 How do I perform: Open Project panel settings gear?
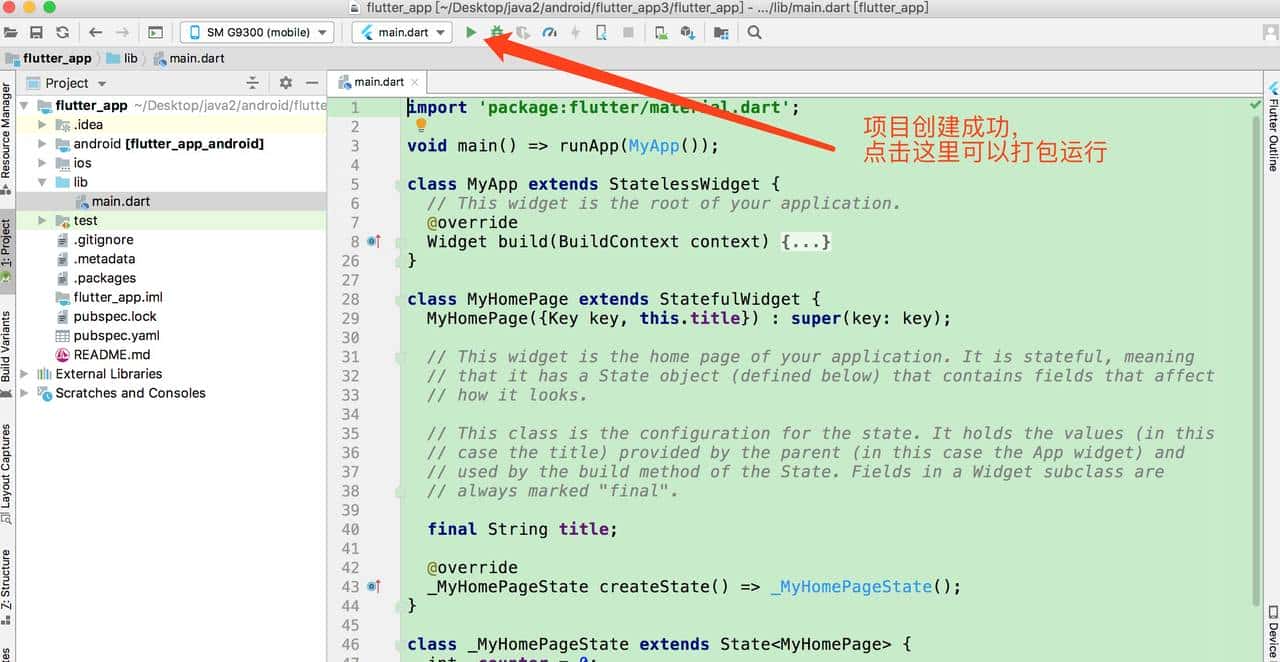tap(285, 83)
